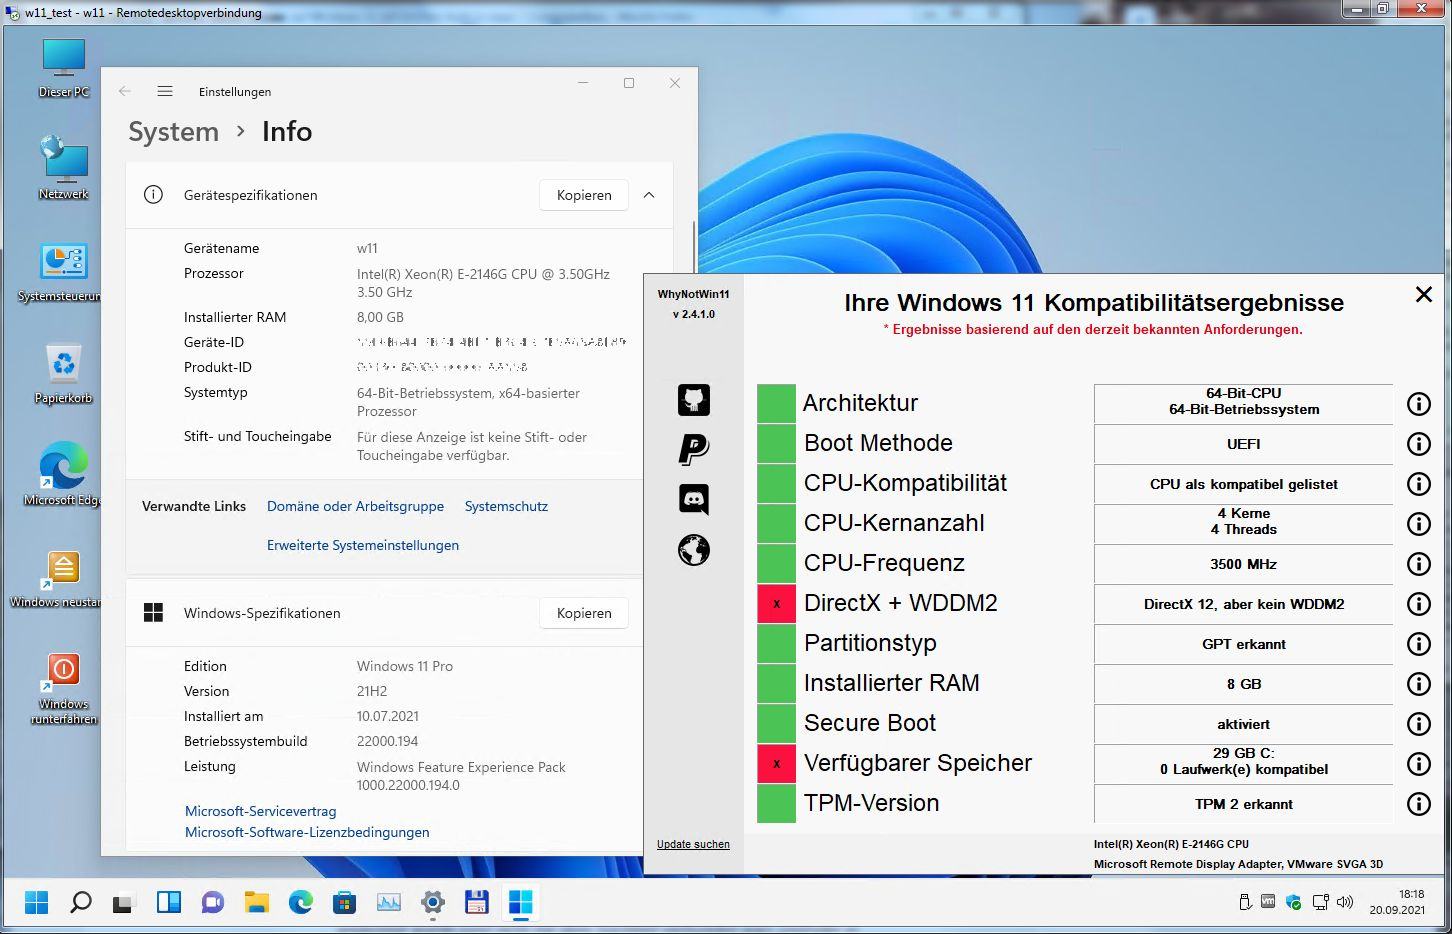Show info for CPU-Kompatibilität row
This screenshot has width=1452, height=934.
click(1418, 484)
